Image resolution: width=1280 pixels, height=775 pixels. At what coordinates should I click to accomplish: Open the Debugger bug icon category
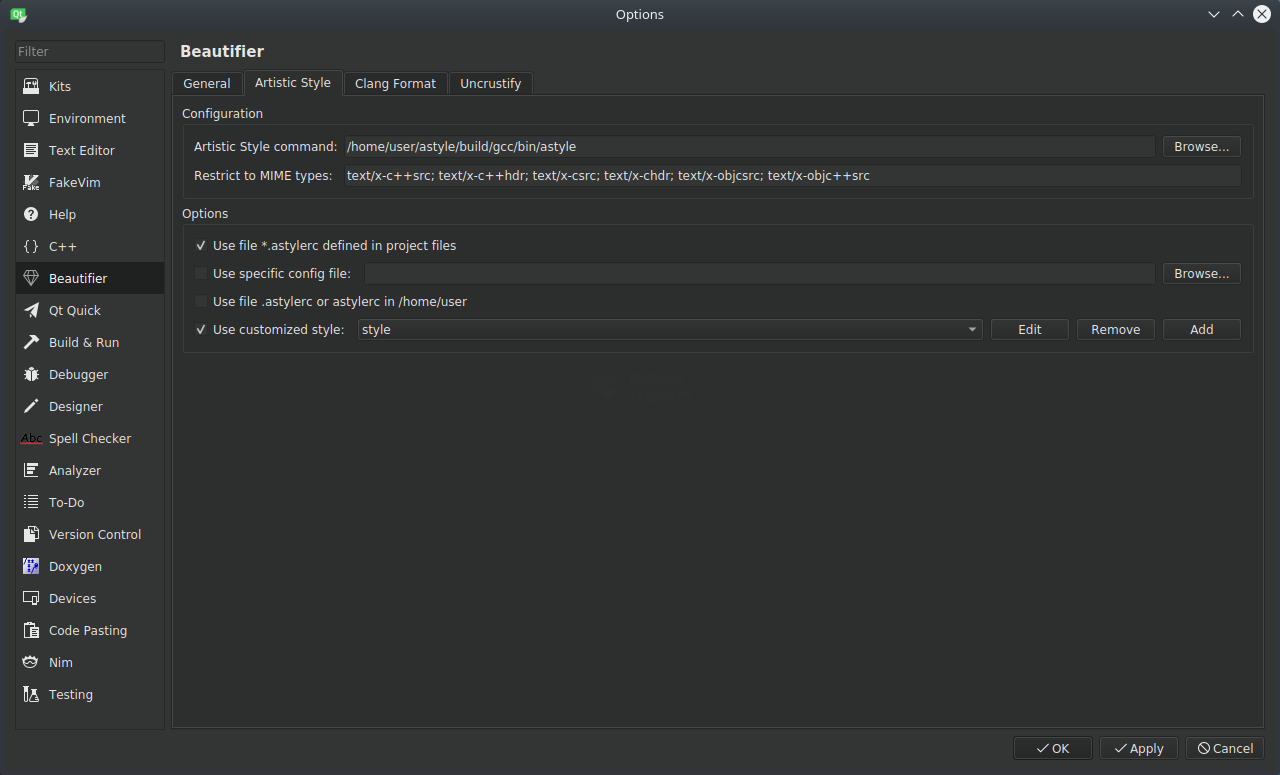point(31,375)
